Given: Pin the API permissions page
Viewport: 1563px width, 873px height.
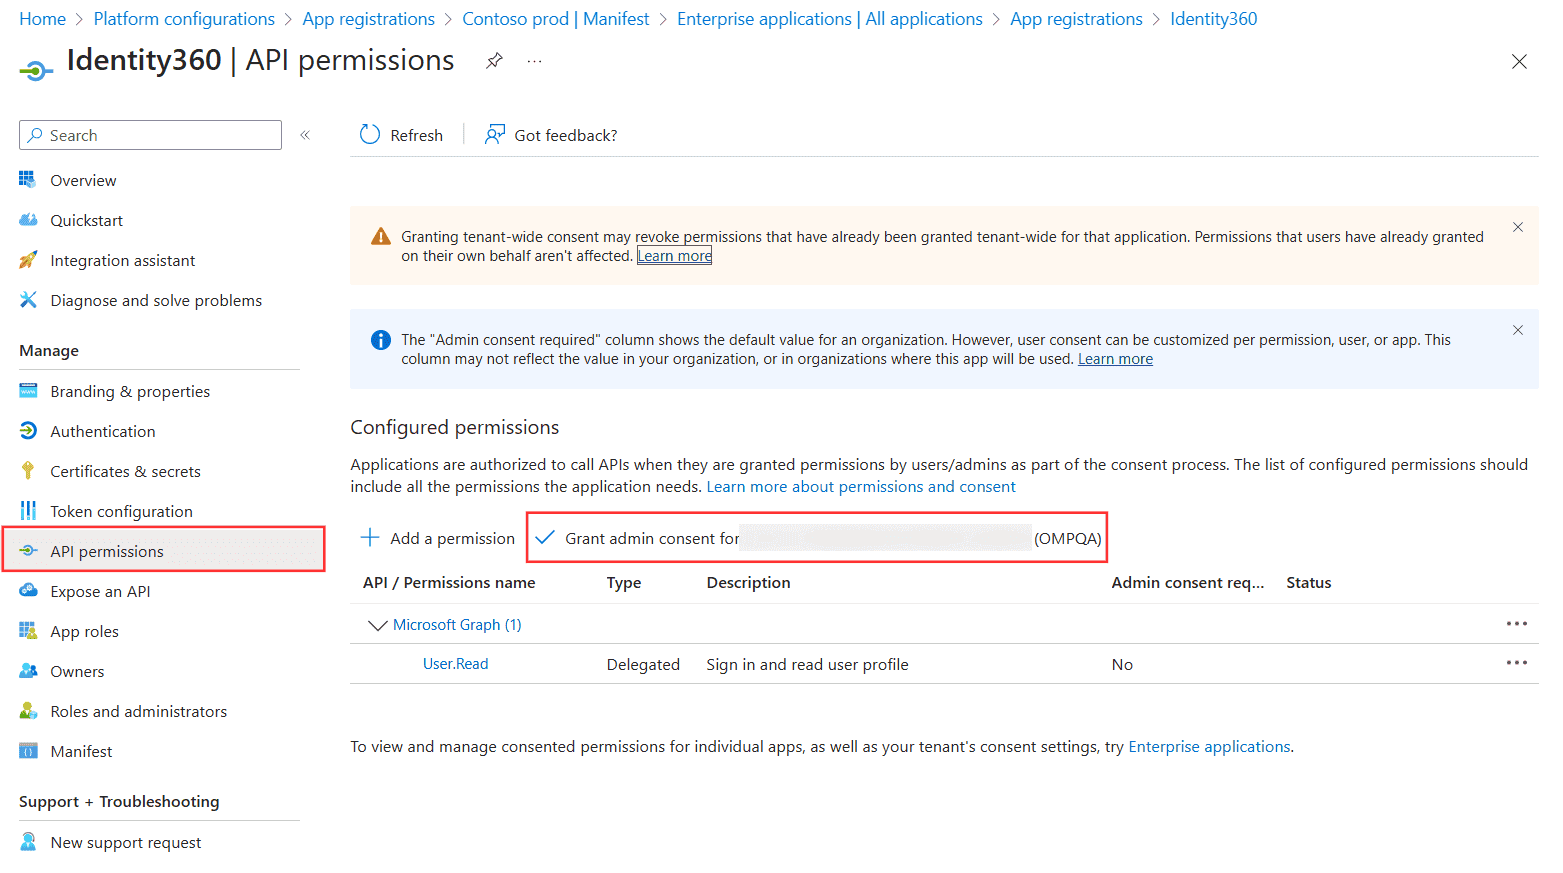Looking at the screenshot, I should [x=494, y=60].
